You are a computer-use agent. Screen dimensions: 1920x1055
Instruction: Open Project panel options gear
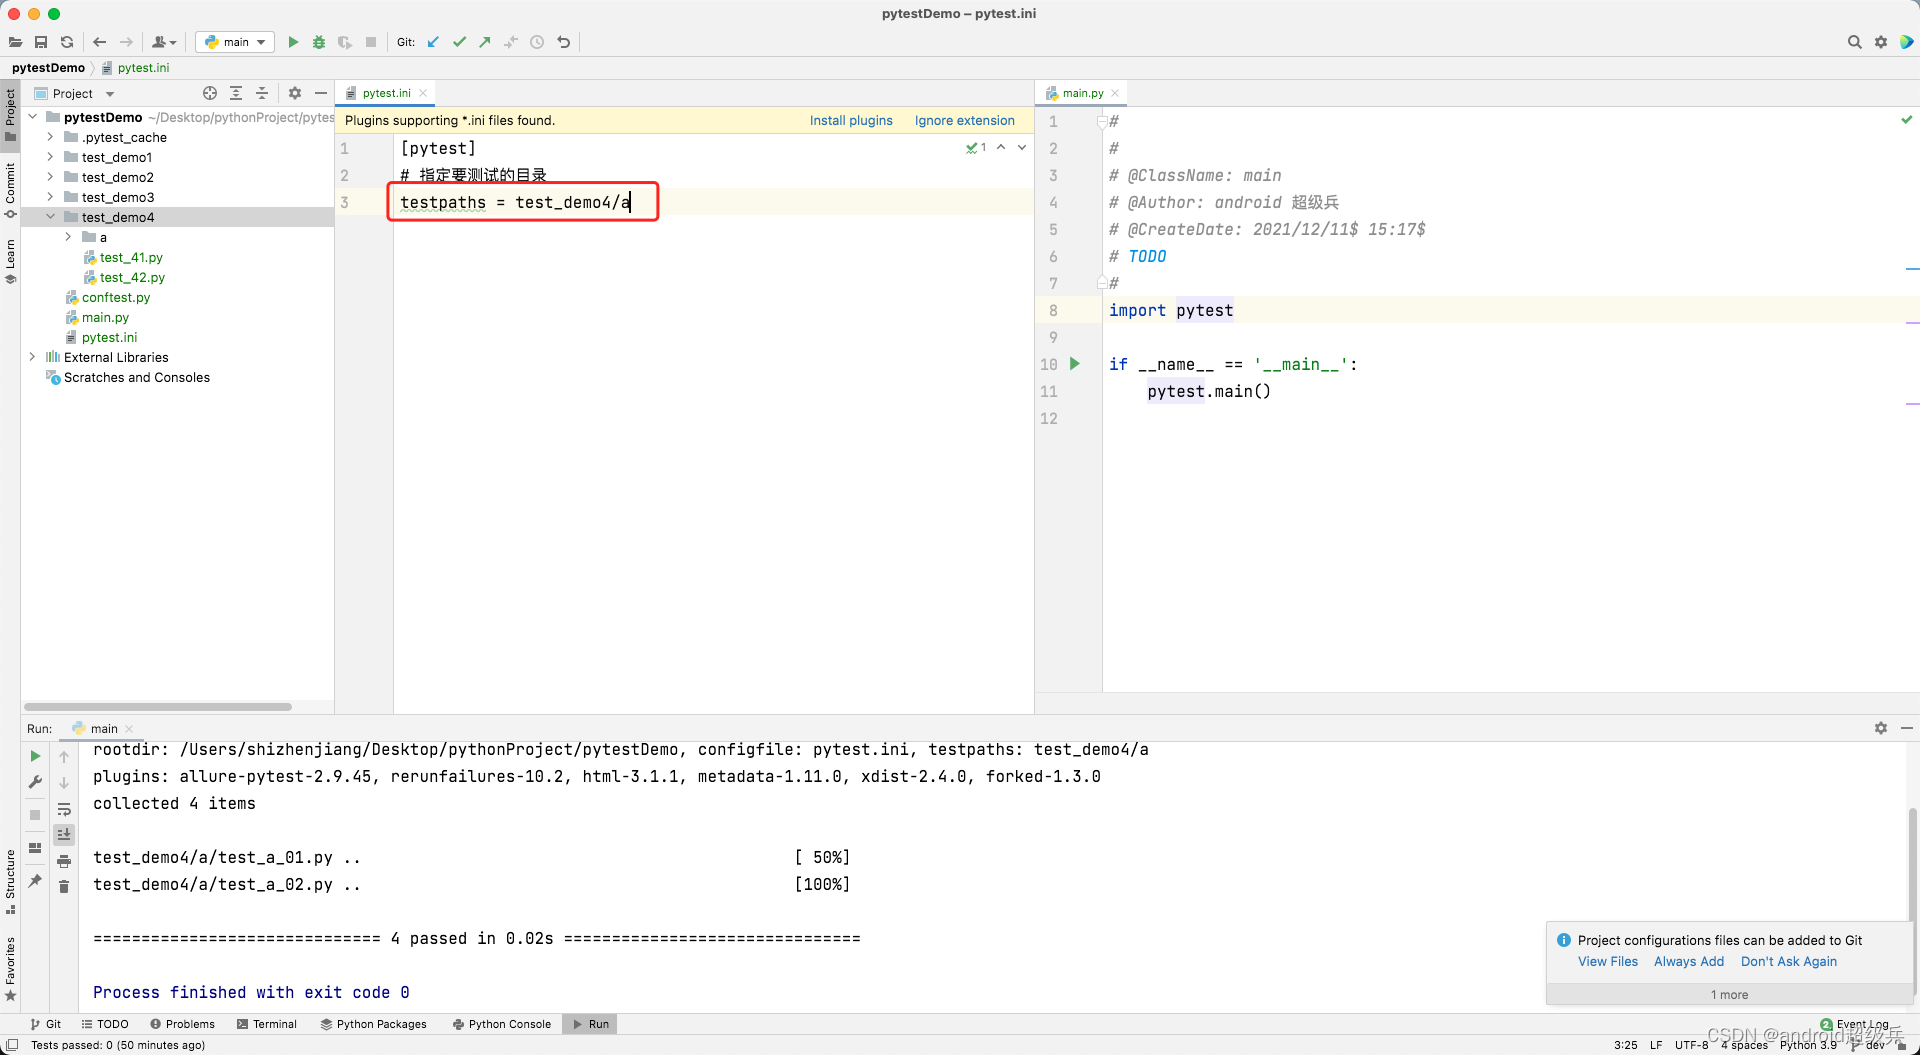click(295, 93)
